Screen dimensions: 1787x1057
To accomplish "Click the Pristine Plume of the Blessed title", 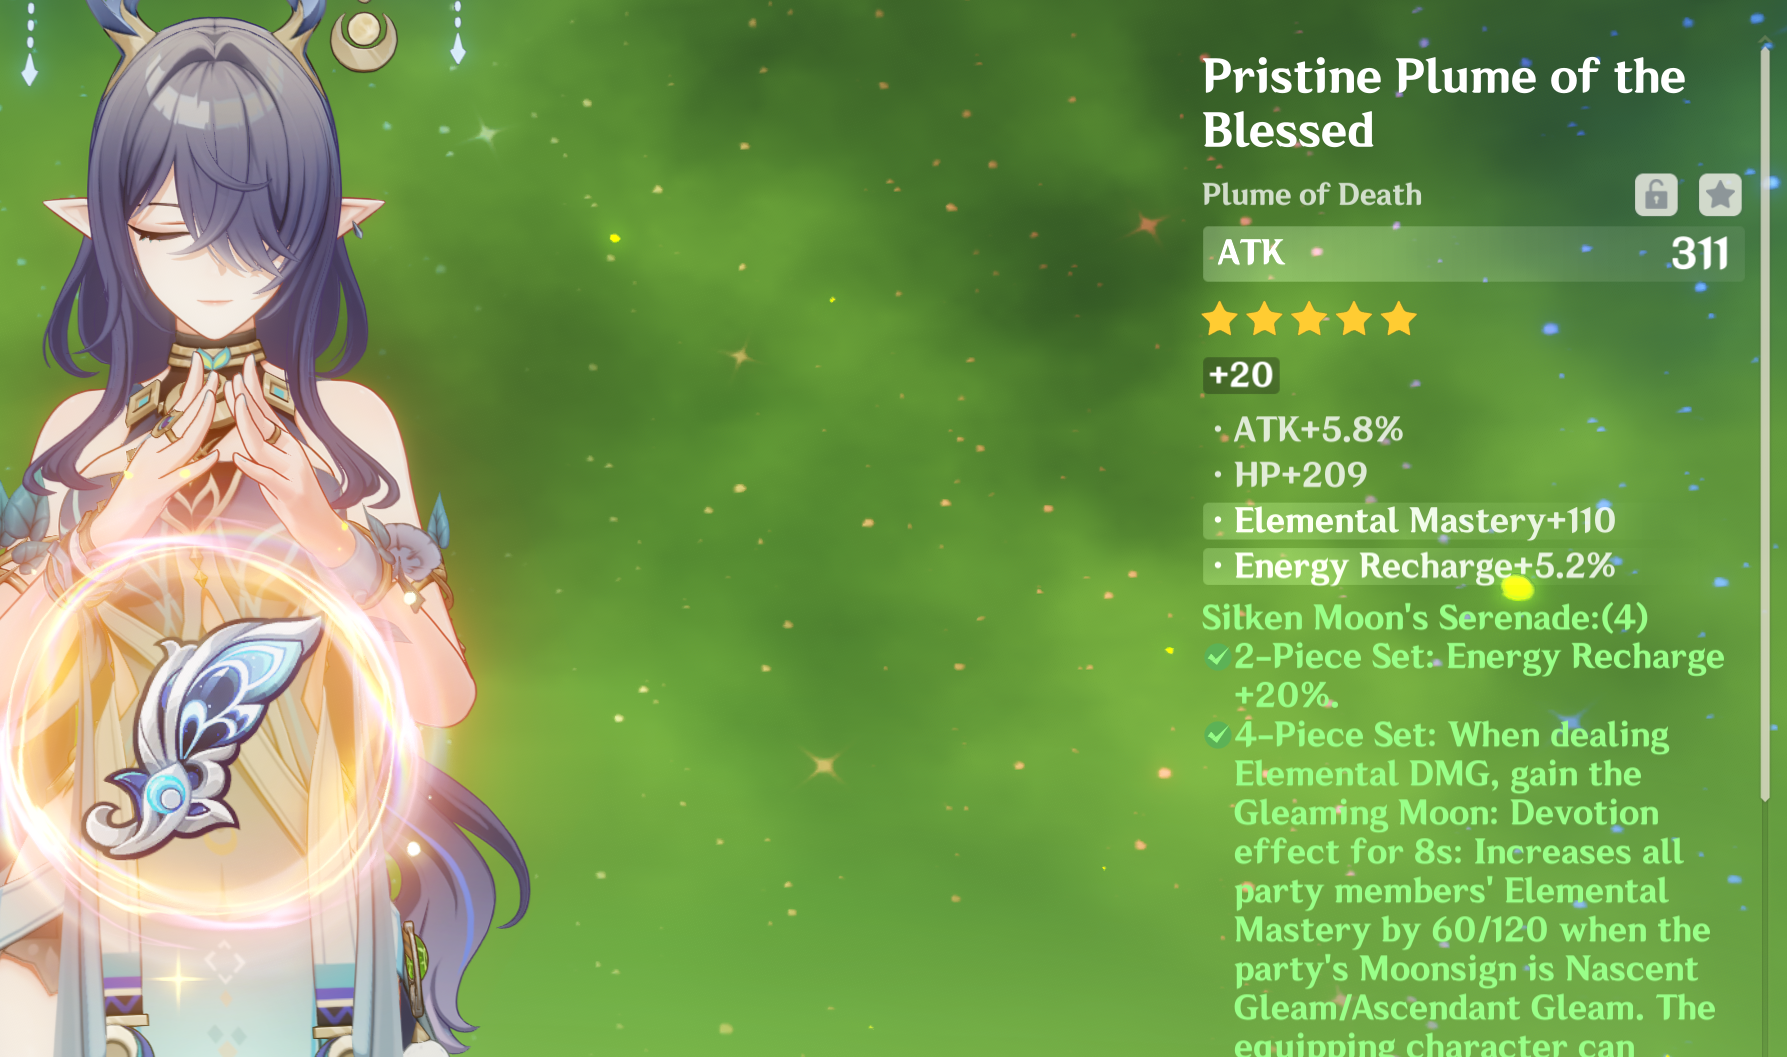I will click(x=1444, y=103).
